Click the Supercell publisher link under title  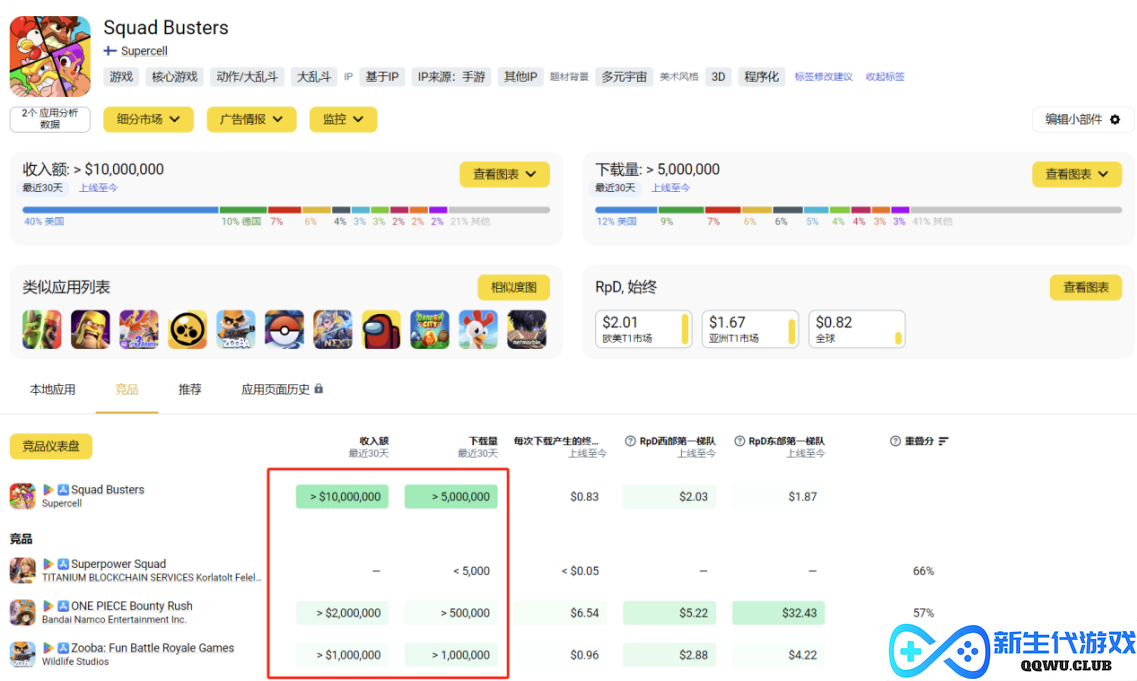[144, 51]
